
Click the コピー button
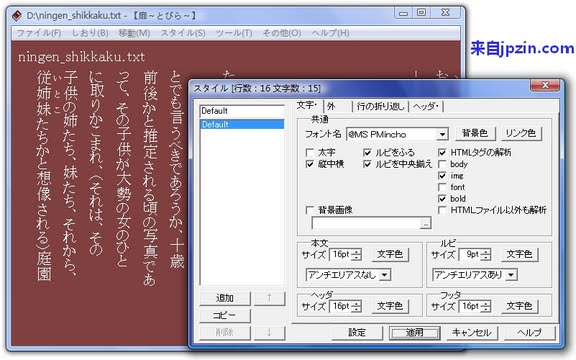coord(225,315)
